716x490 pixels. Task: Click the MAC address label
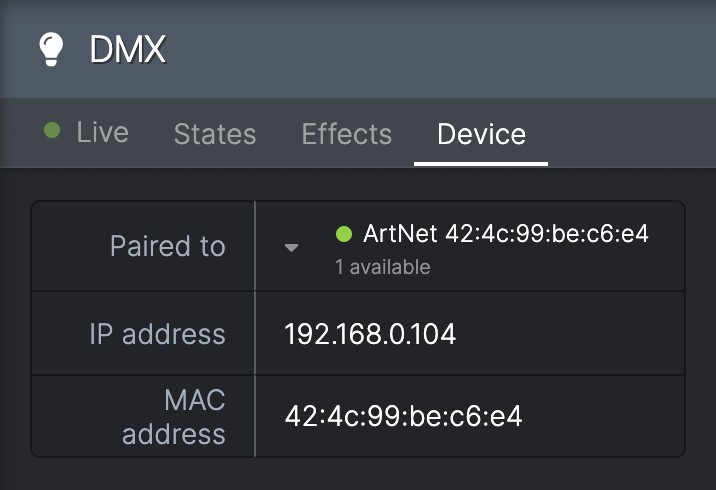point(174,416)
